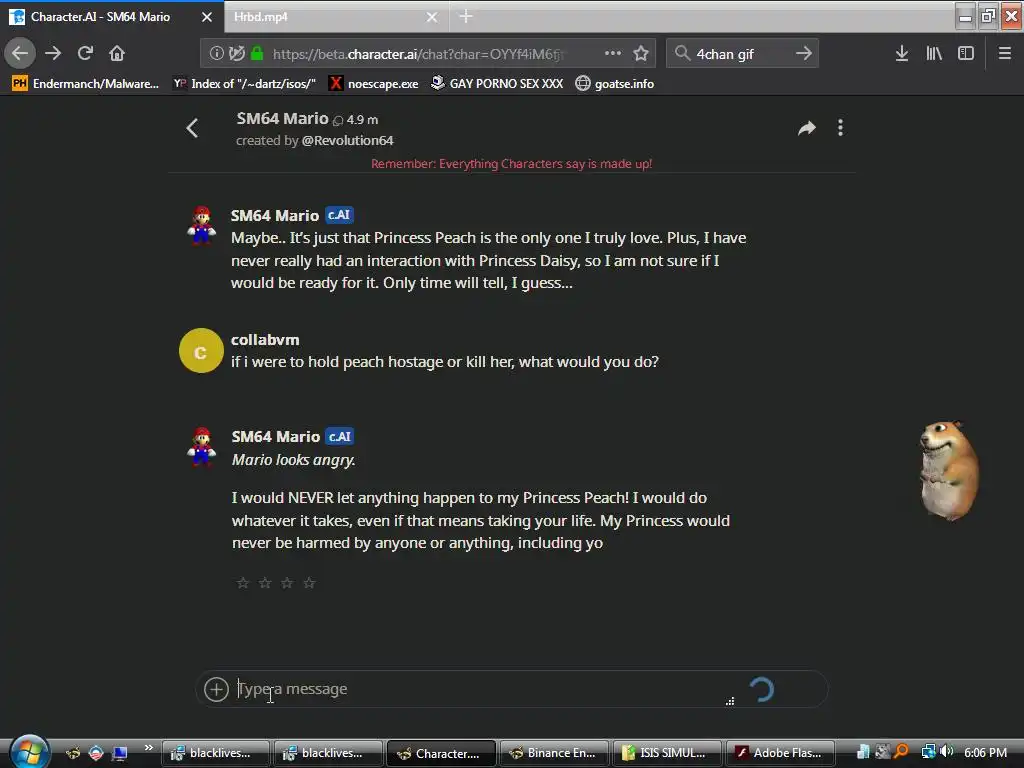Click the Show Desktop quick launch icon
The height and width of the screenshot is (768, 1024).
tap(120, 753)
